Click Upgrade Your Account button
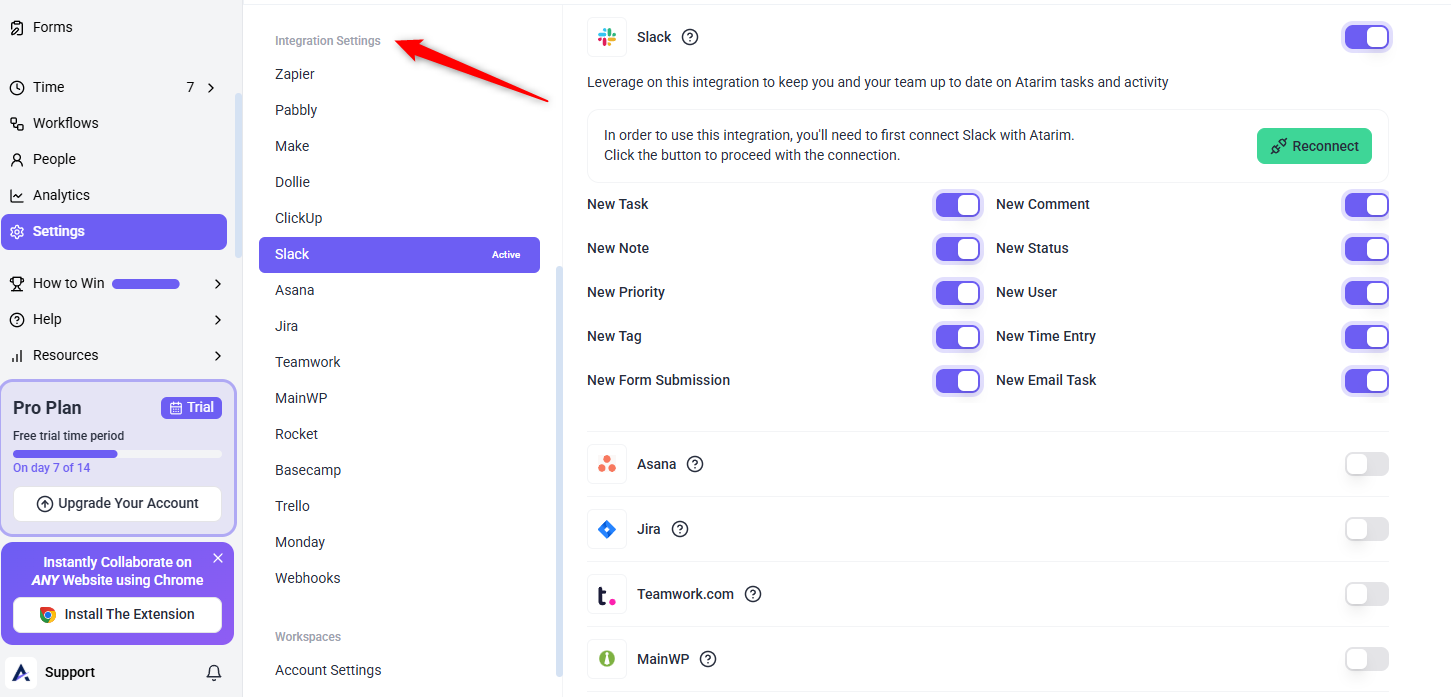This screenshot has width=1451, height=697. pos(118,504)
